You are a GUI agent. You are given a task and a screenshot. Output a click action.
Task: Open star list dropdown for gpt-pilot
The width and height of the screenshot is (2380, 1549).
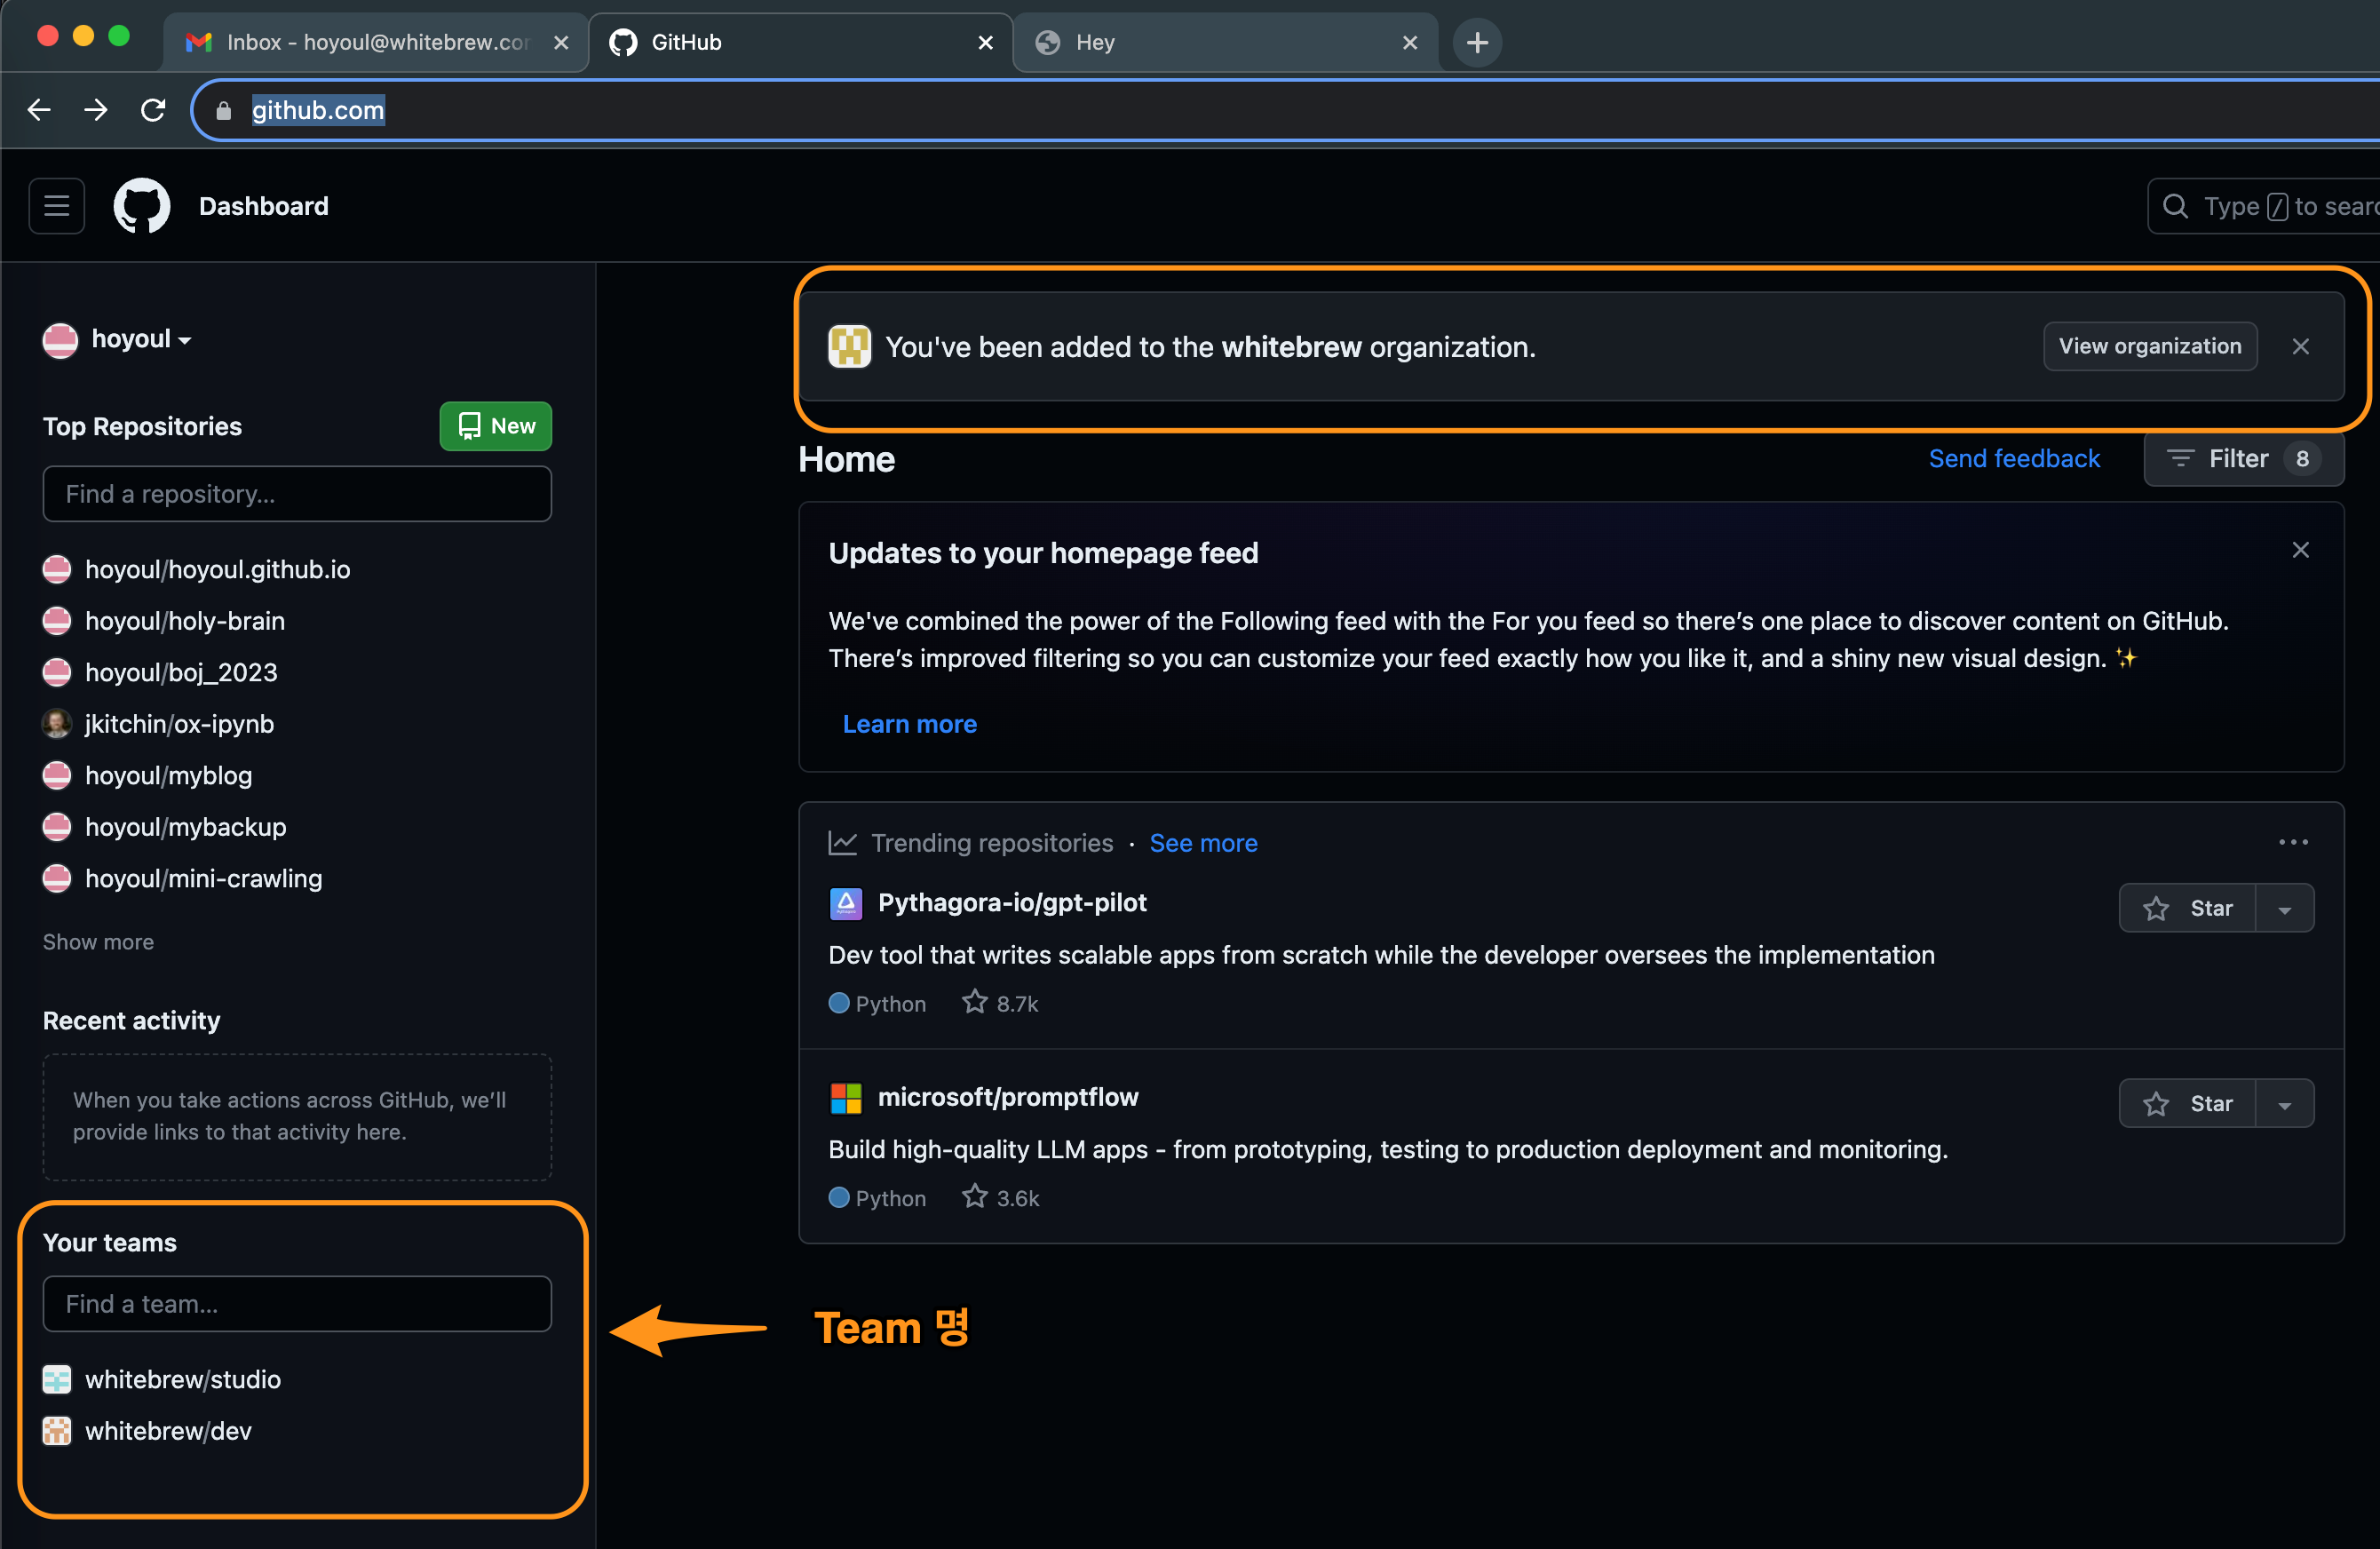[2284, 909]
